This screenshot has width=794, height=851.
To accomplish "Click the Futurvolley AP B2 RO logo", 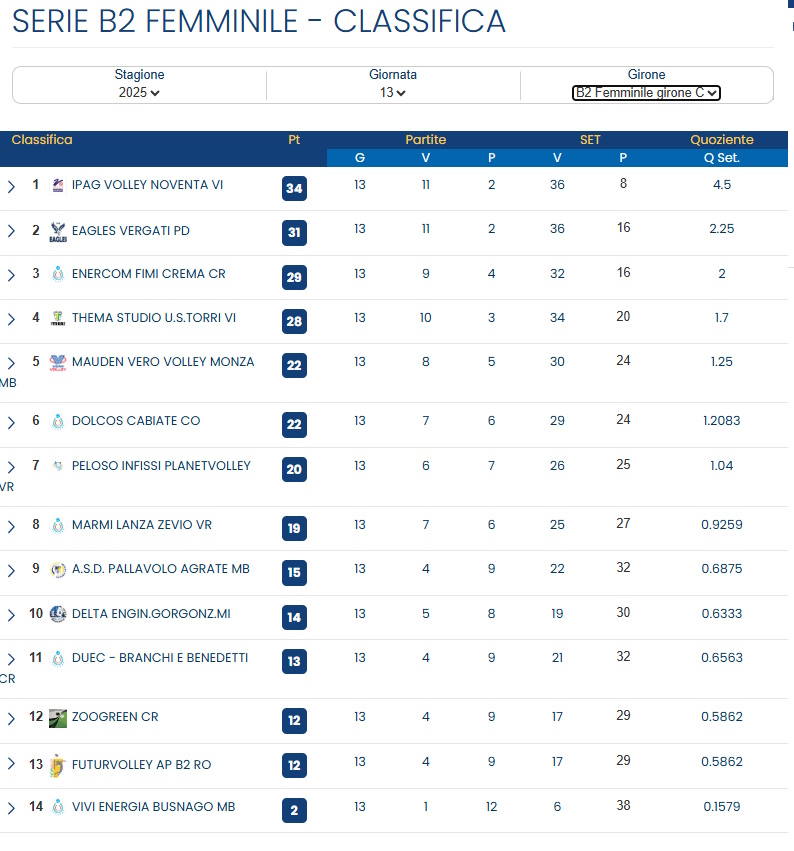I will click(x=58, y=764).
